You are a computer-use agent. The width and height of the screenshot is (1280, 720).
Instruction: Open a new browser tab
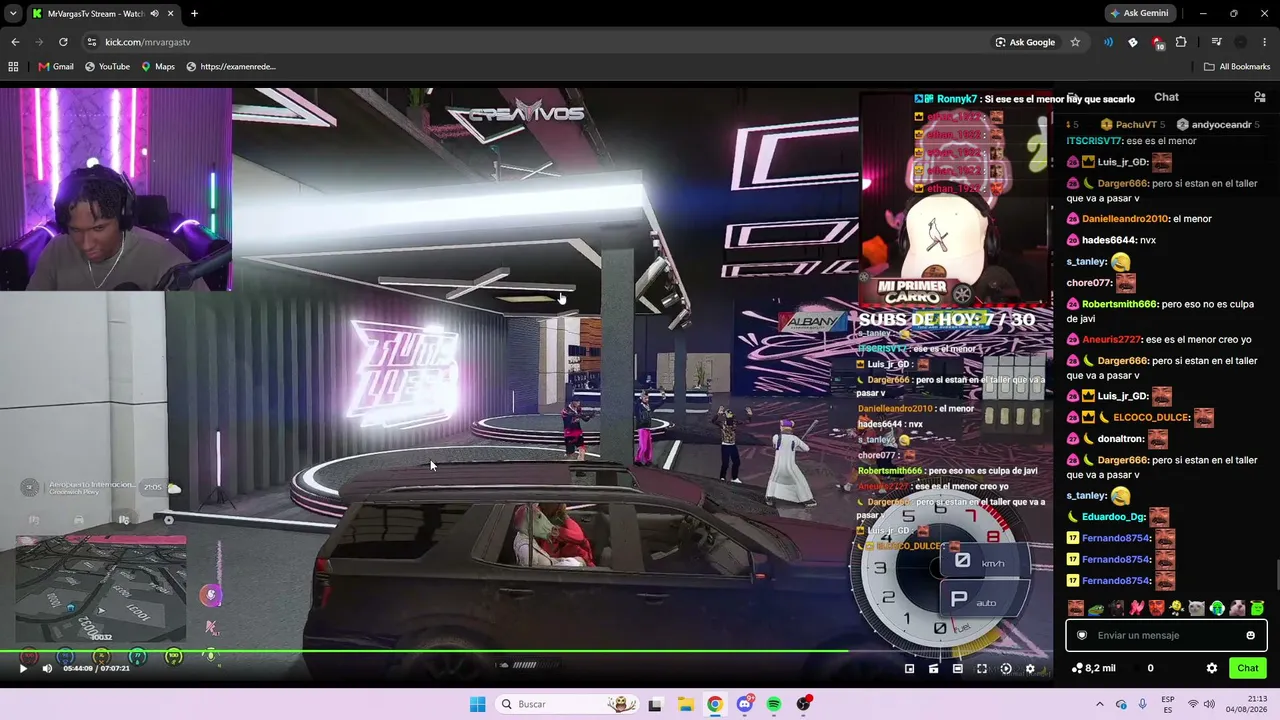point(194,13)
